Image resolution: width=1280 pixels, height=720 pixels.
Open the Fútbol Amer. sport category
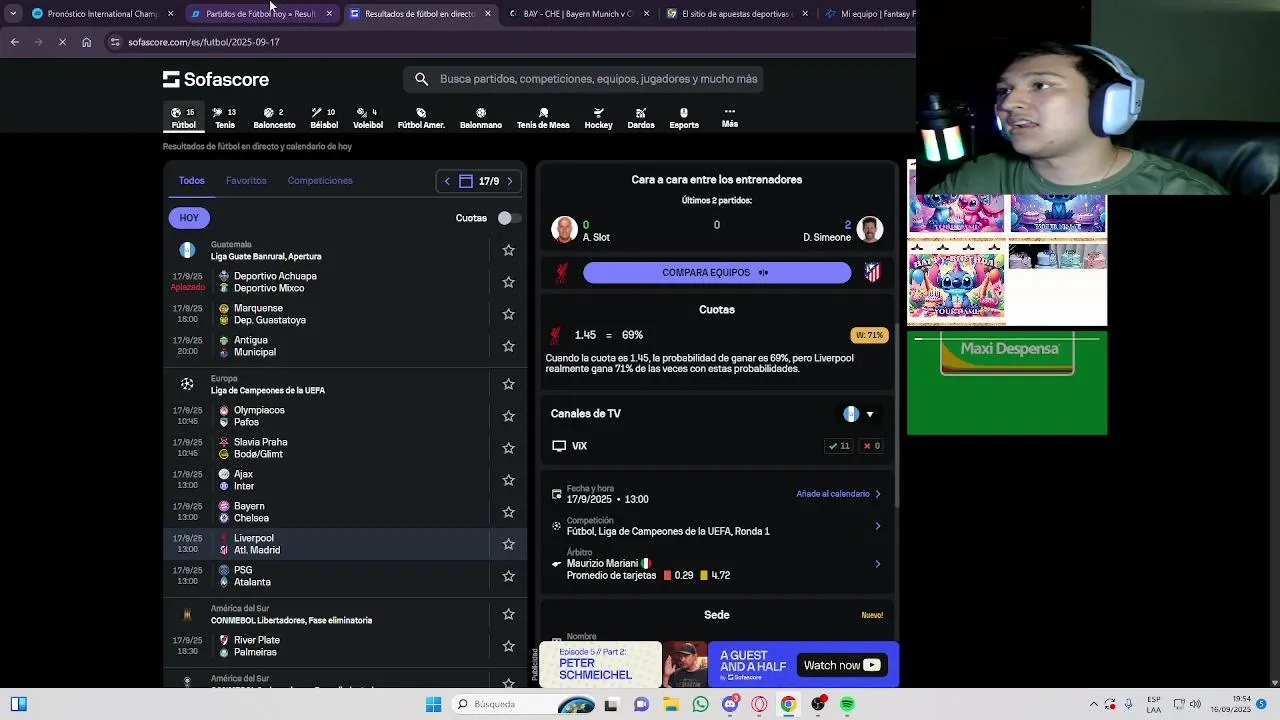421,118
